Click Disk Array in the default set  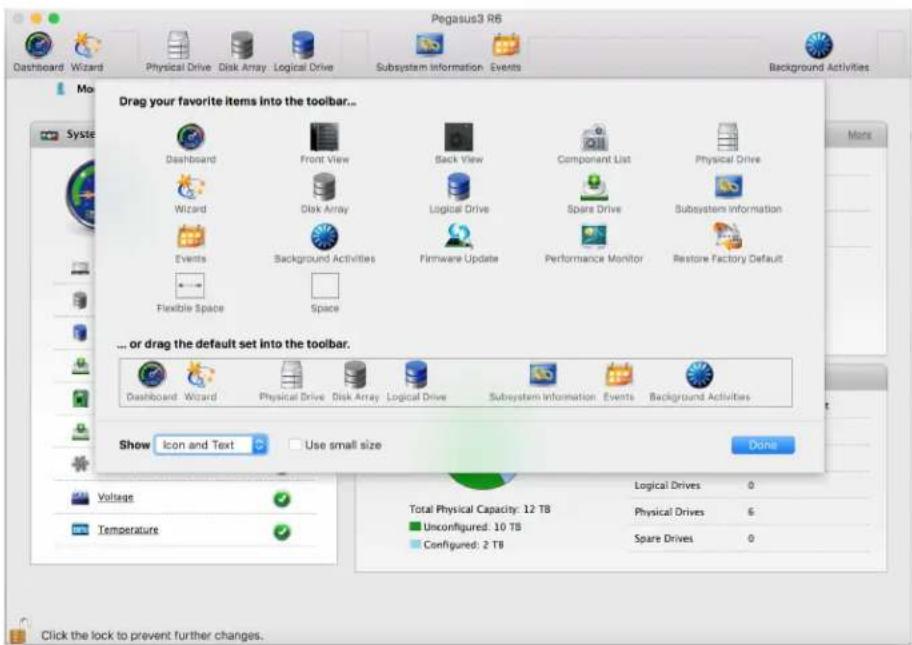(355, 382)
